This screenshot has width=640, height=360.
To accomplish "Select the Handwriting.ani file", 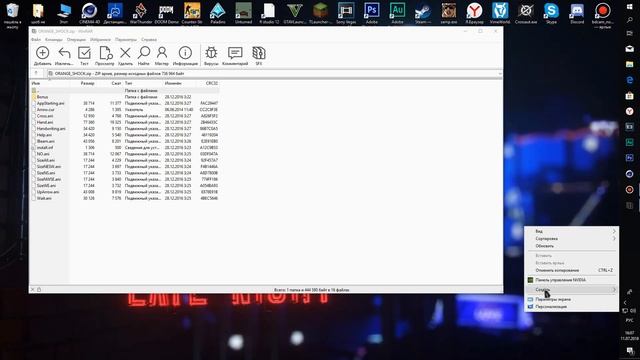I will point(125,129).
